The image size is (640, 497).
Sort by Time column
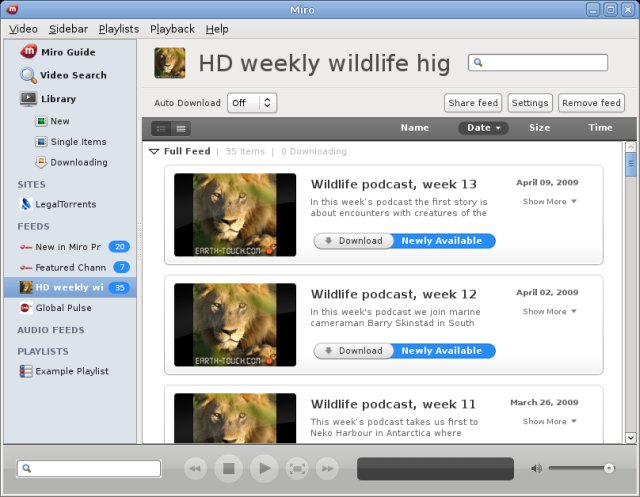coord(600,128)
